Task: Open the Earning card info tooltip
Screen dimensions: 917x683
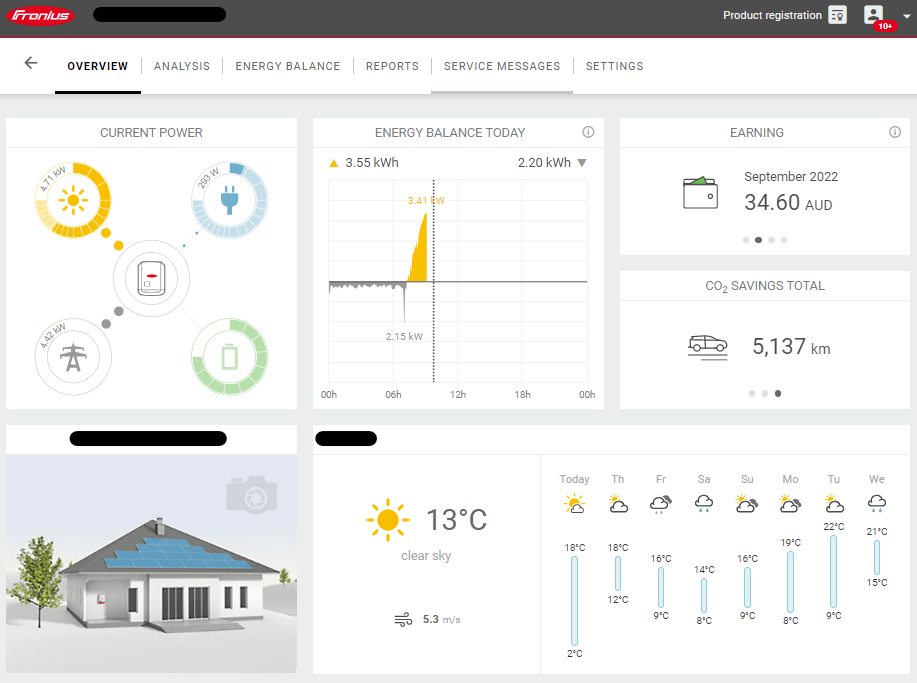Action: coord(893,131)
